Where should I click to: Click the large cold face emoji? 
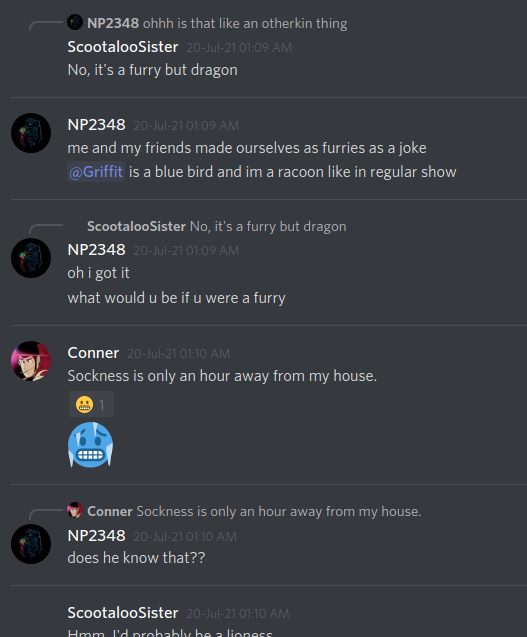click(90, 445)
